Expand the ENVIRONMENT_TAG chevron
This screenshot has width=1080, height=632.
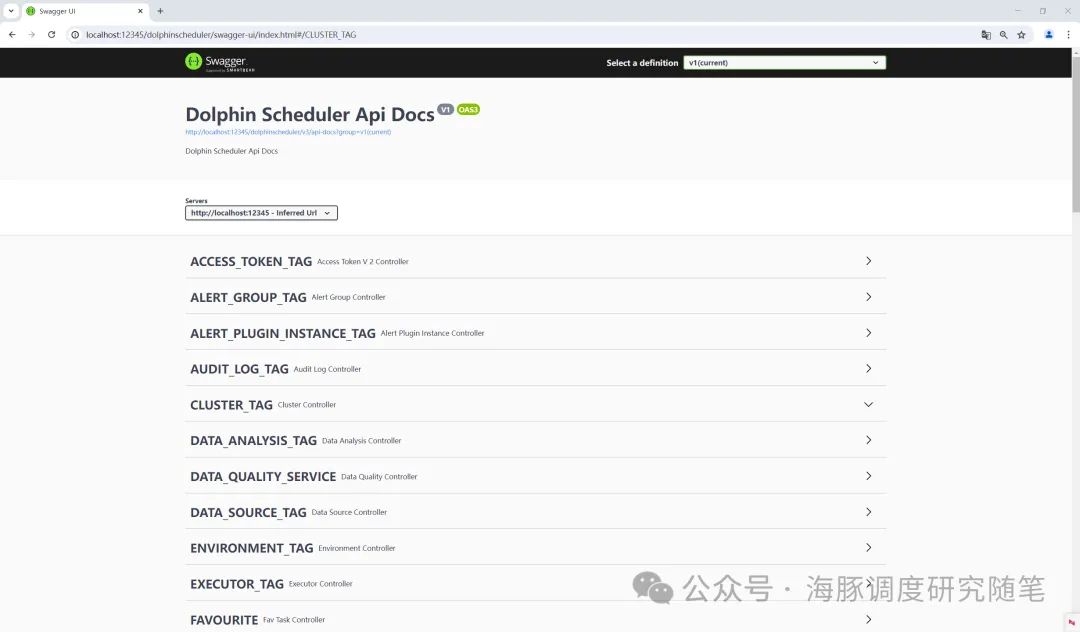(x=868, y=547)
